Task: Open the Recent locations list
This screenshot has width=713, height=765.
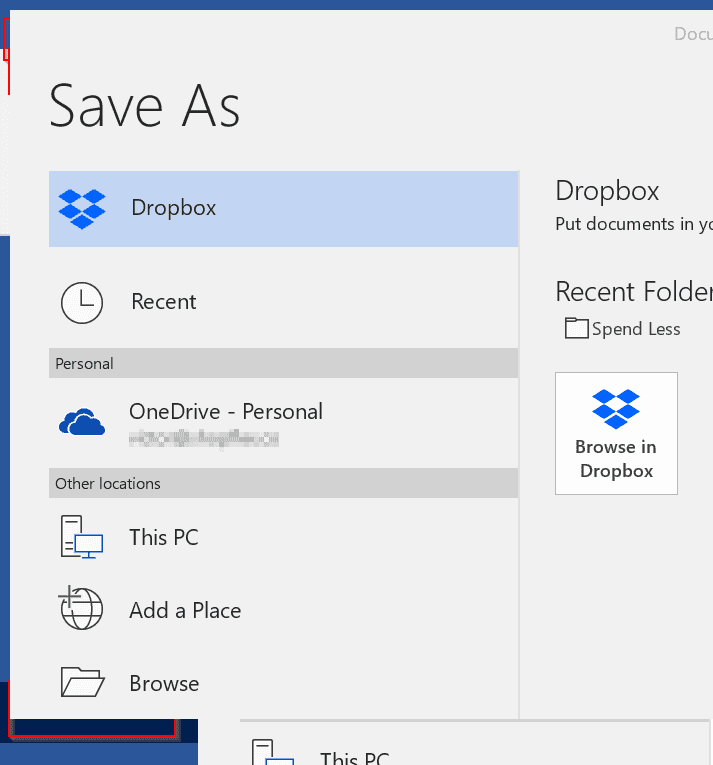Action: pyautogui.click(x=164, y=302)
